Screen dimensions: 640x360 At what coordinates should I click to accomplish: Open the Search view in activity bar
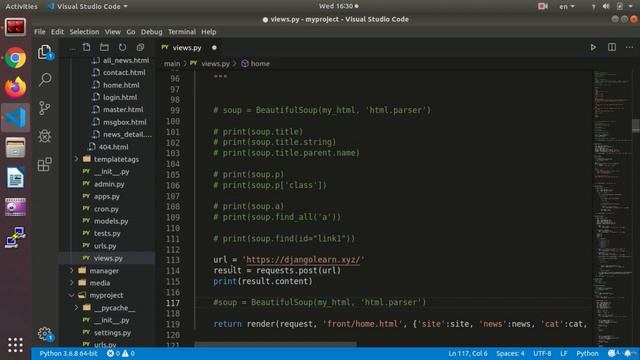pyautogui.click(x=45, y=79)
